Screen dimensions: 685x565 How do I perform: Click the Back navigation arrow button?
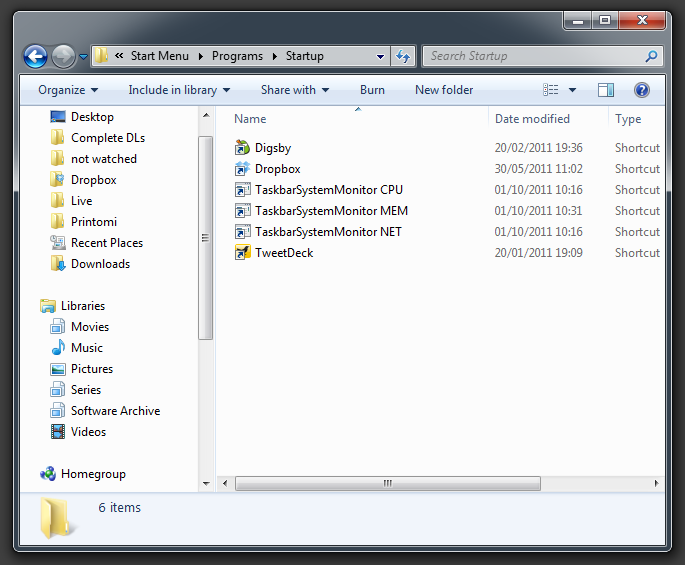[x=36, y=57]
